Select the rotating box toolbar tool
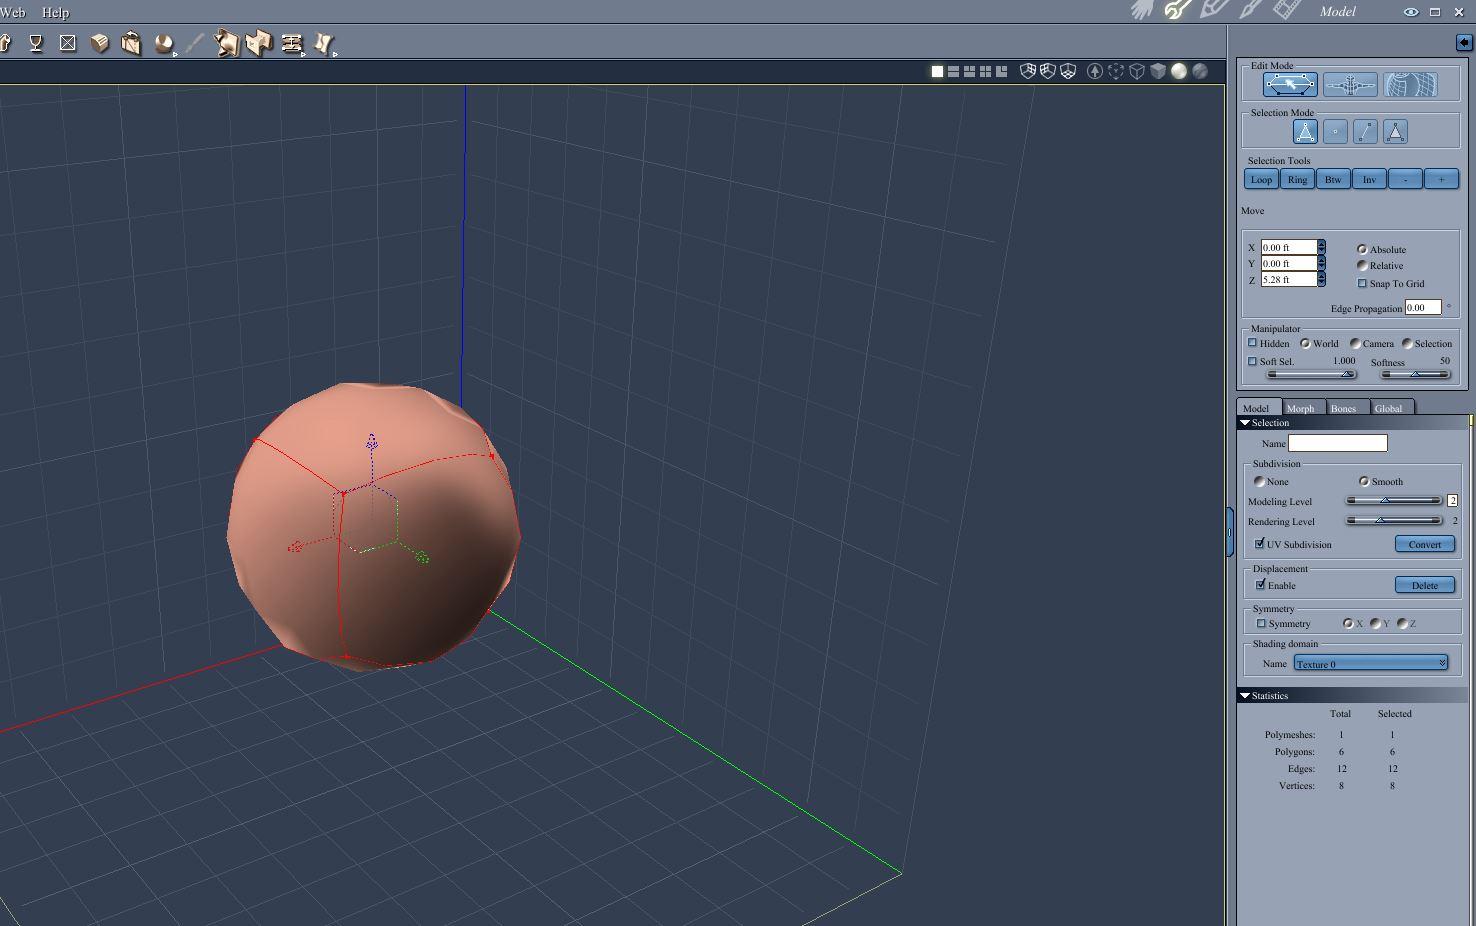 coord(131,43)
